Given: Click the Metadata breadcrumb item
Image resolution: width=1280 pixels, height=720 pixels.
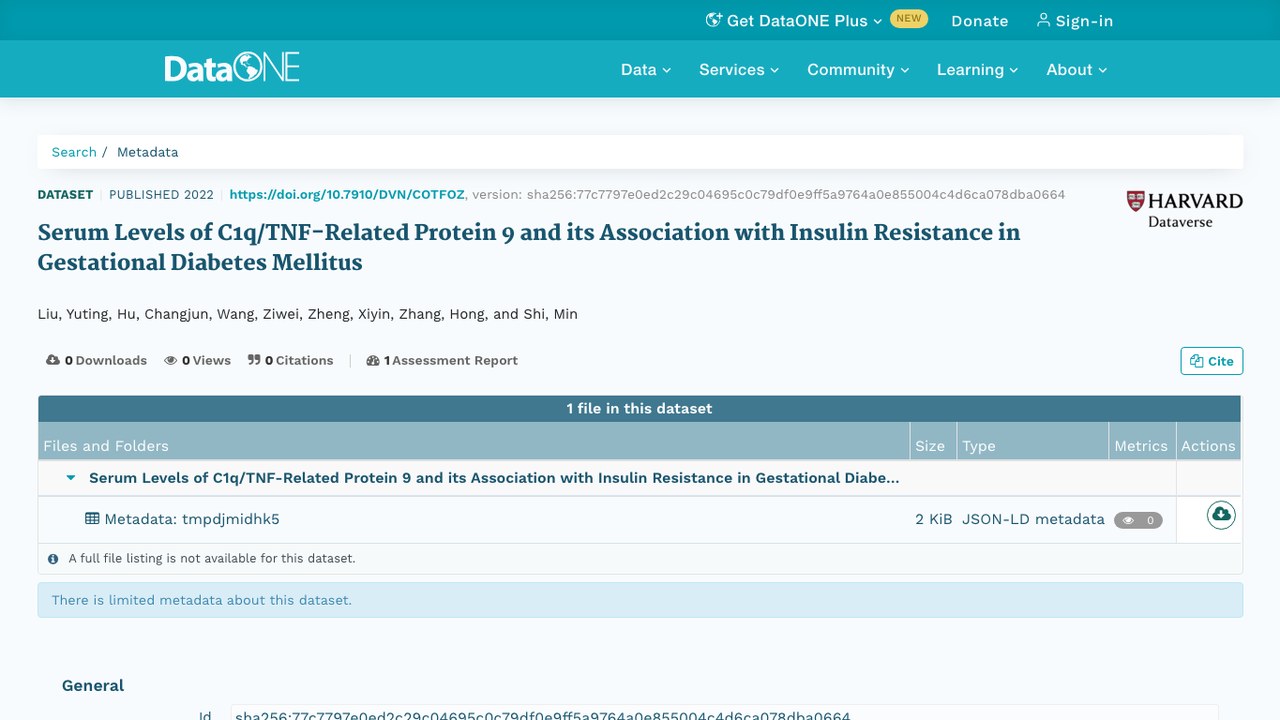Looking at the screenshot, I should pos(148,152).
